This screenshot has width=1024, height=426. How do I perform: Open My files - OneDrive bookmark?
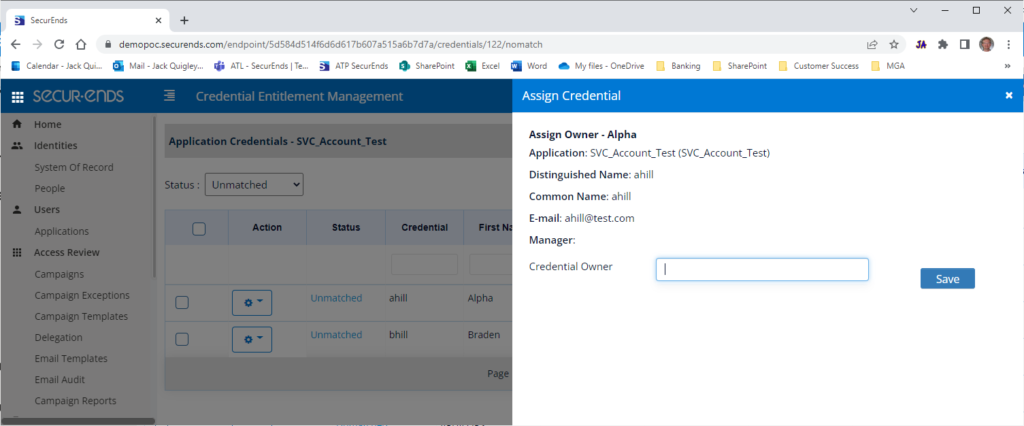[601, 65]
